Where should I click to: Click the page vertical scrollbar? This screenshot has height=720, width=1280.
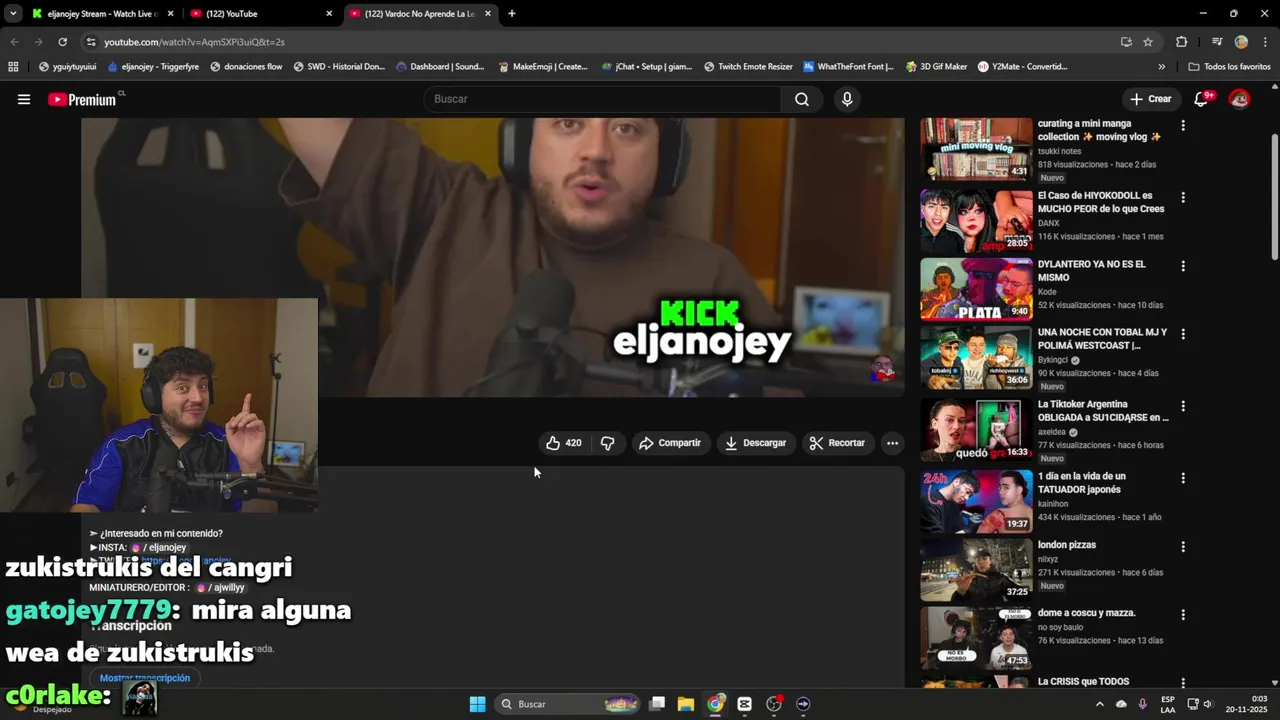[x=1274, y=195]
